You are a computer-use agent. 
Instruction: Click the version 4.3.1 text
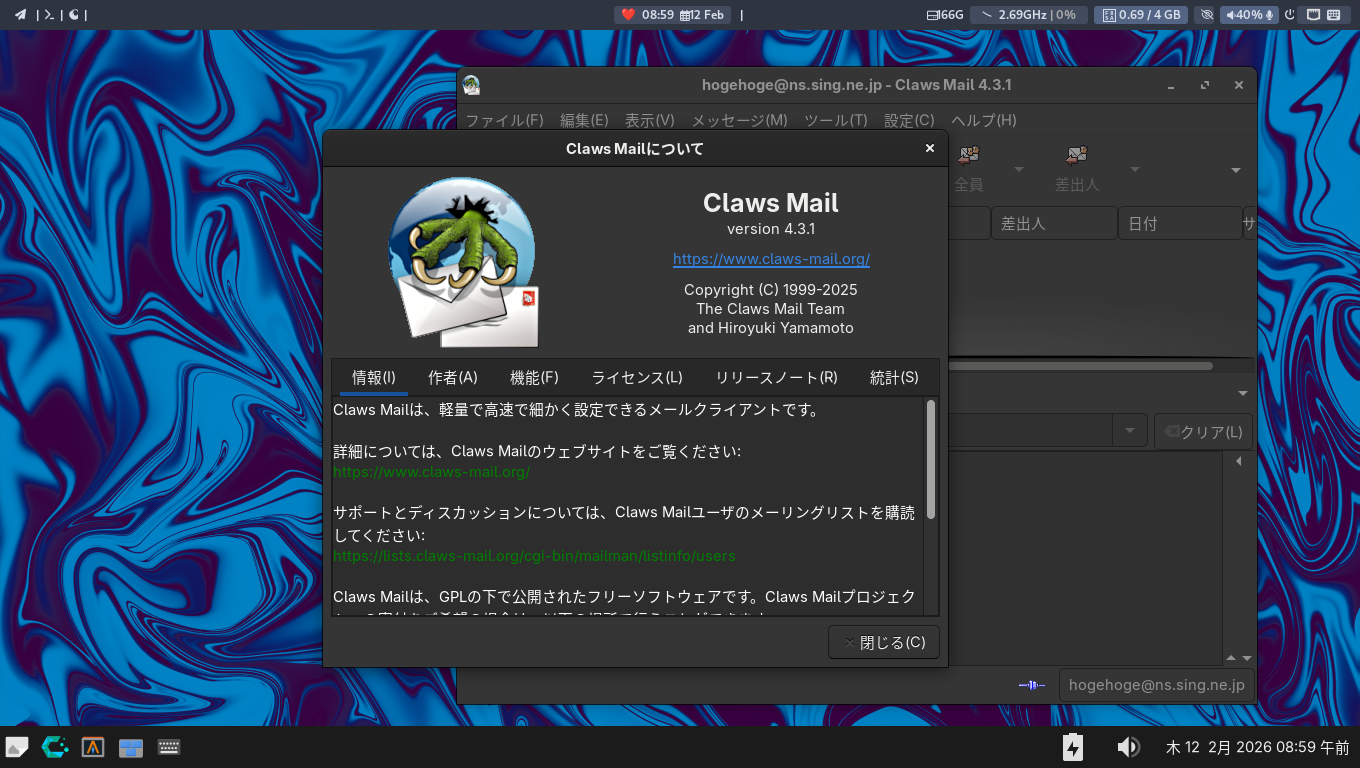point(771,229)
